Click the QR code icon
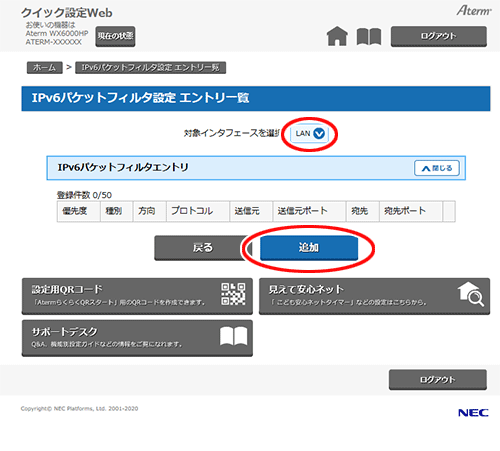The image size is (500, 451). [233, 294]
